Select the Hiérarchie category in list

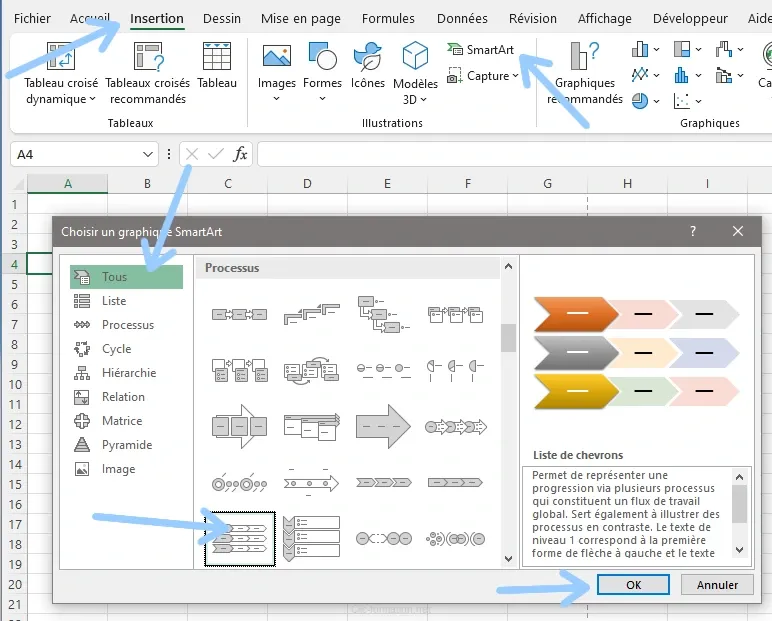[x=128, y=373]
